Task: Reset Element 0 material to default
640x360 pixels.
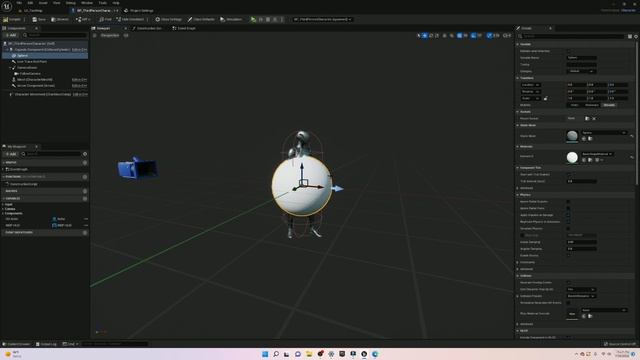Action: pyautogui.click(x=632, y=157)
